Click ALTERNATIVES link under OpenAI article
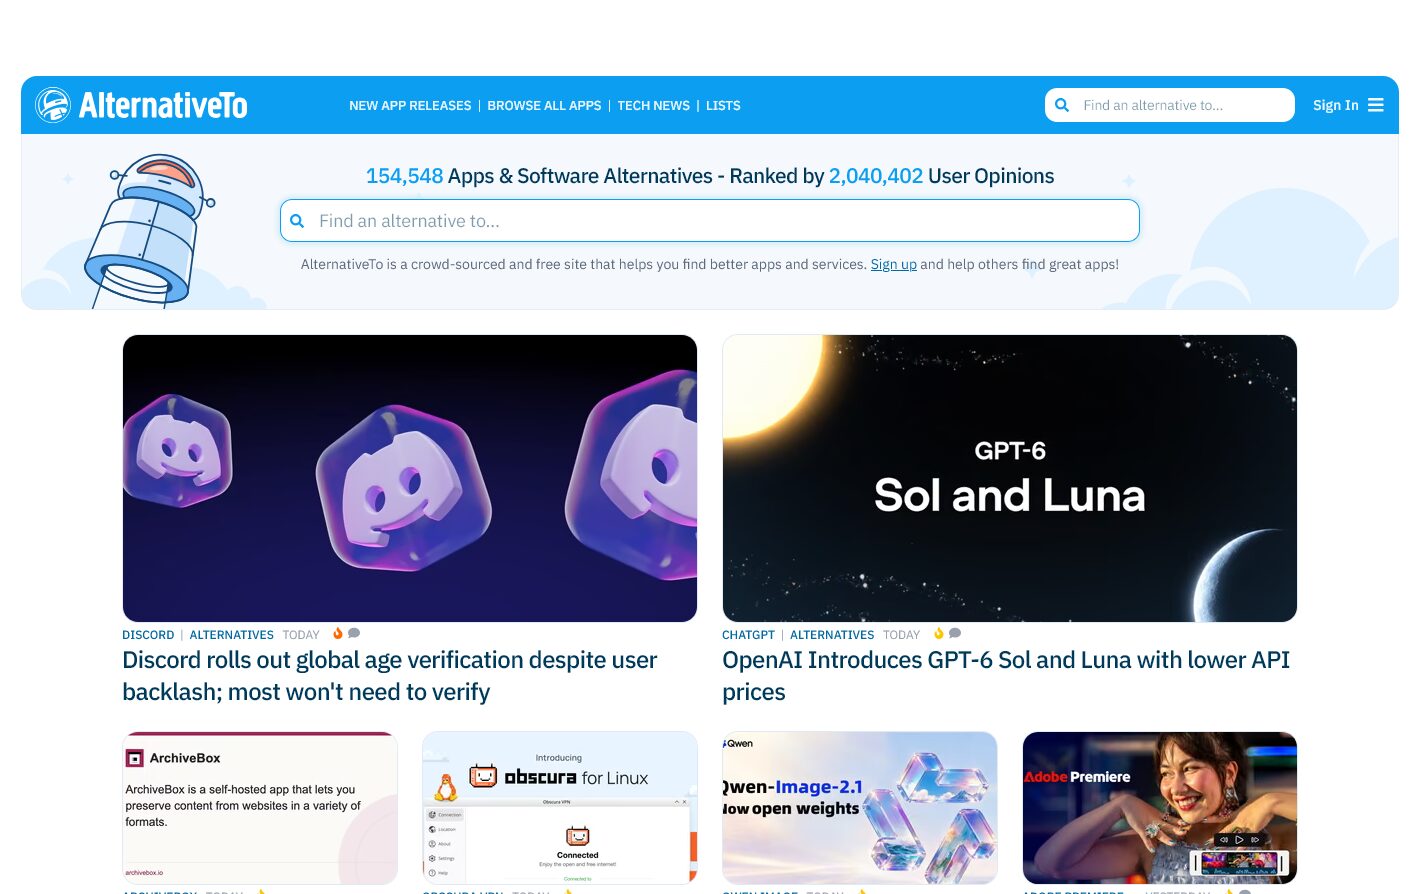 pos(832,635)
